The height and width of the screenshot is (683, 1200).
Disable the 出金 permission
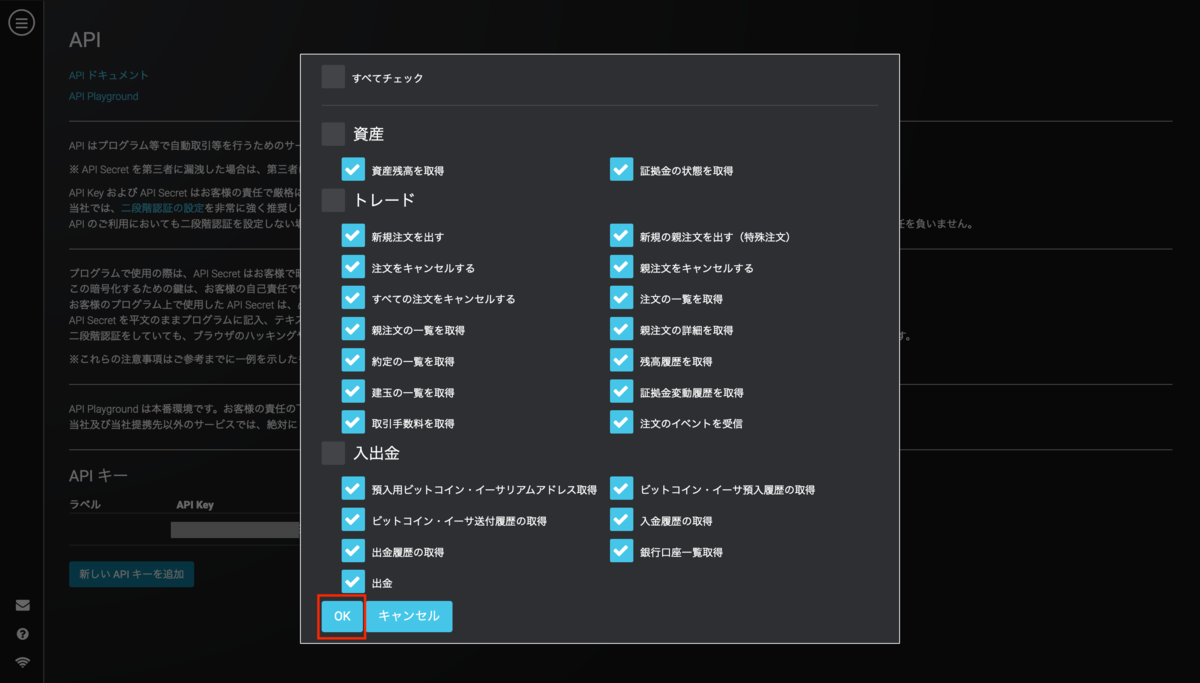point(352,581)
